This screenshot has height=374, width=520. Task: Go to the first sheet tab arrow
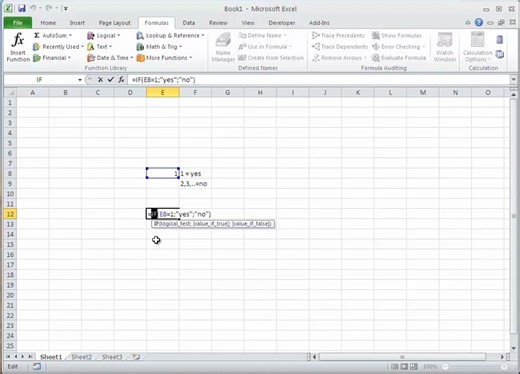[8, 357]
